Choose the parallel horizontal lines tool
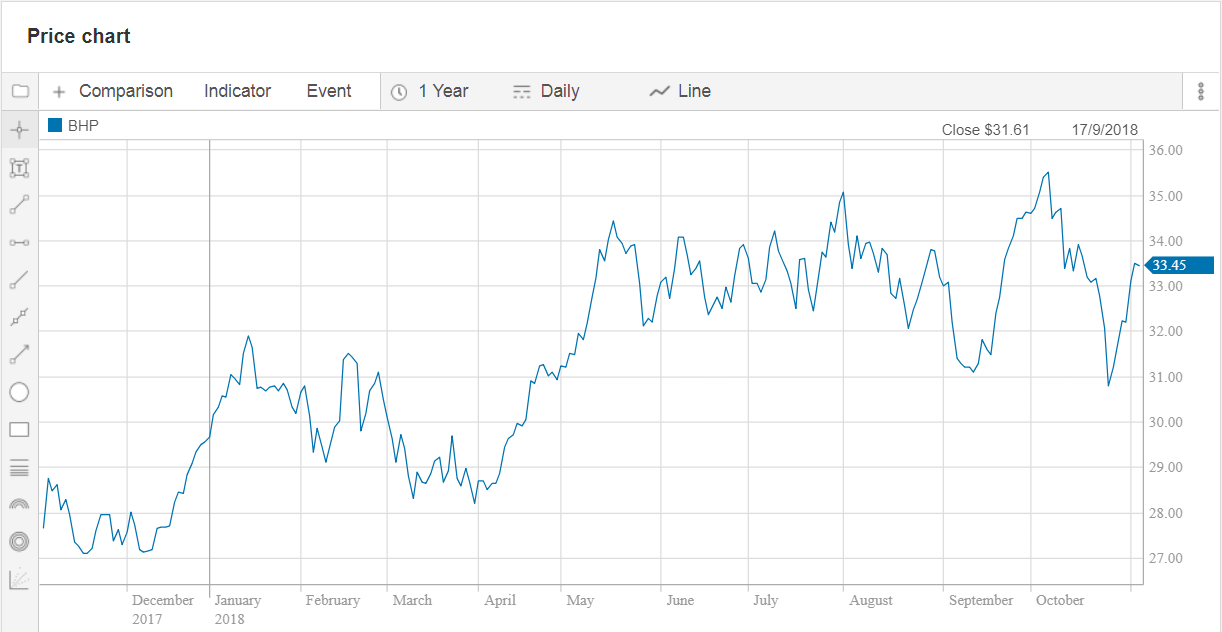Viewport: 1222px width, 632px height. coord(19,467)
